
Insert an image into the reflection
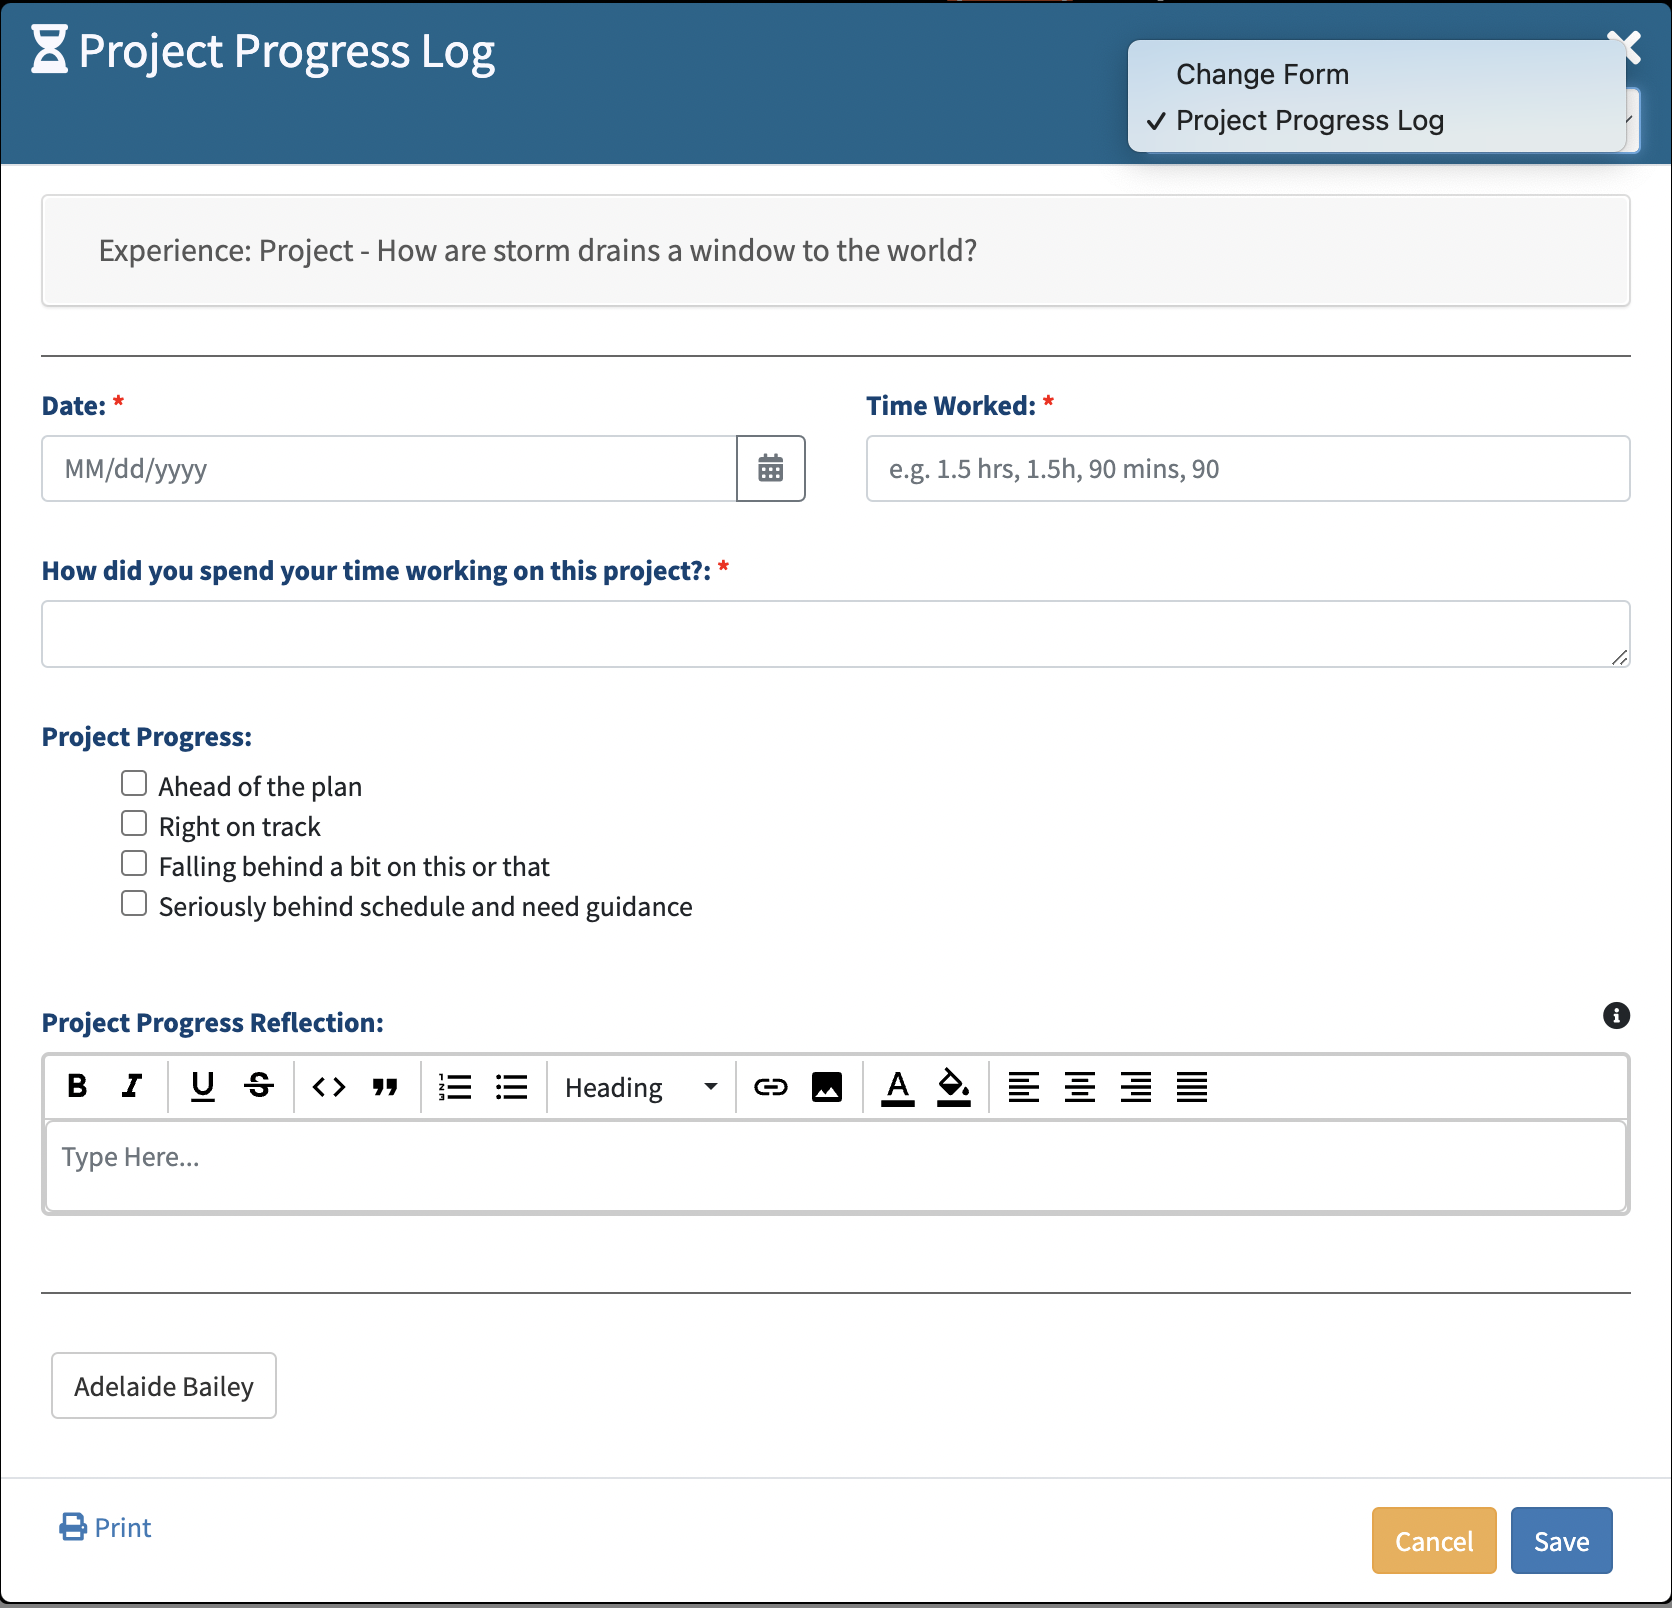tap(827, 1086)
